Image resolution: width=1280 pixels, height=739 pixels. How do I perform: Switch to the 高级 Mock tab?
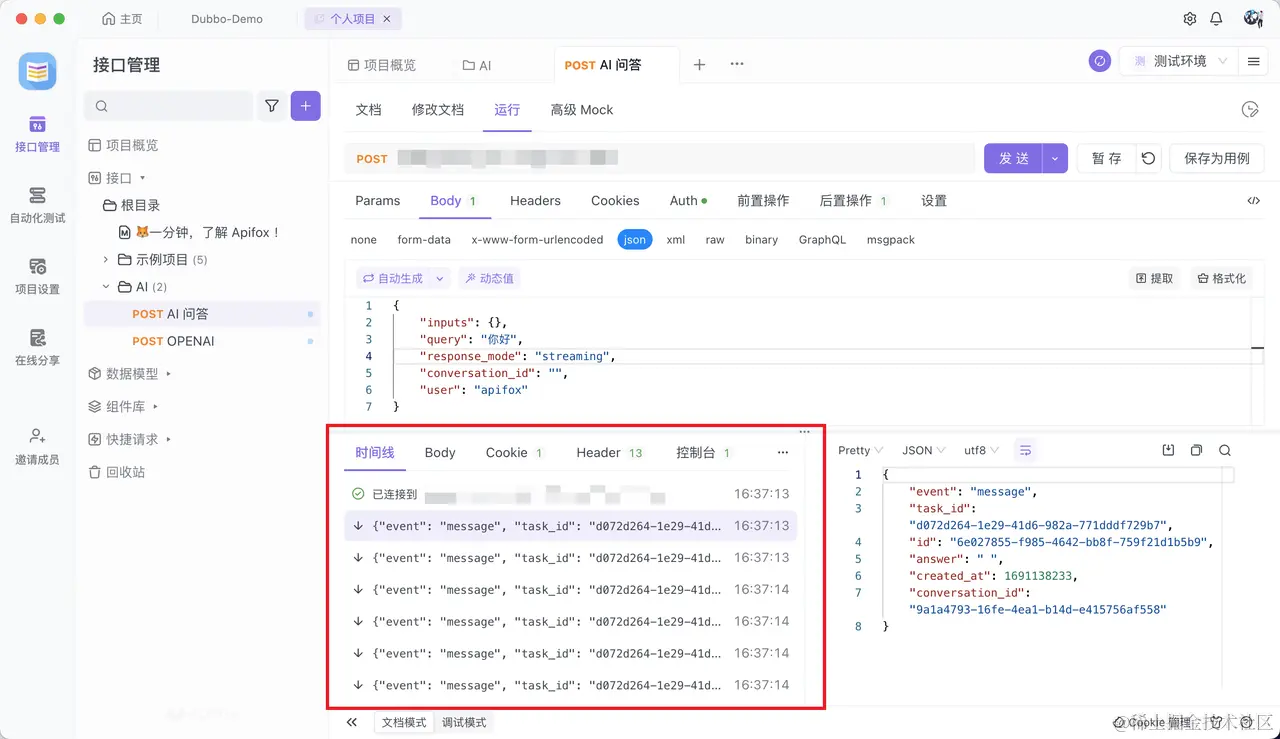(x=582, y=110)
